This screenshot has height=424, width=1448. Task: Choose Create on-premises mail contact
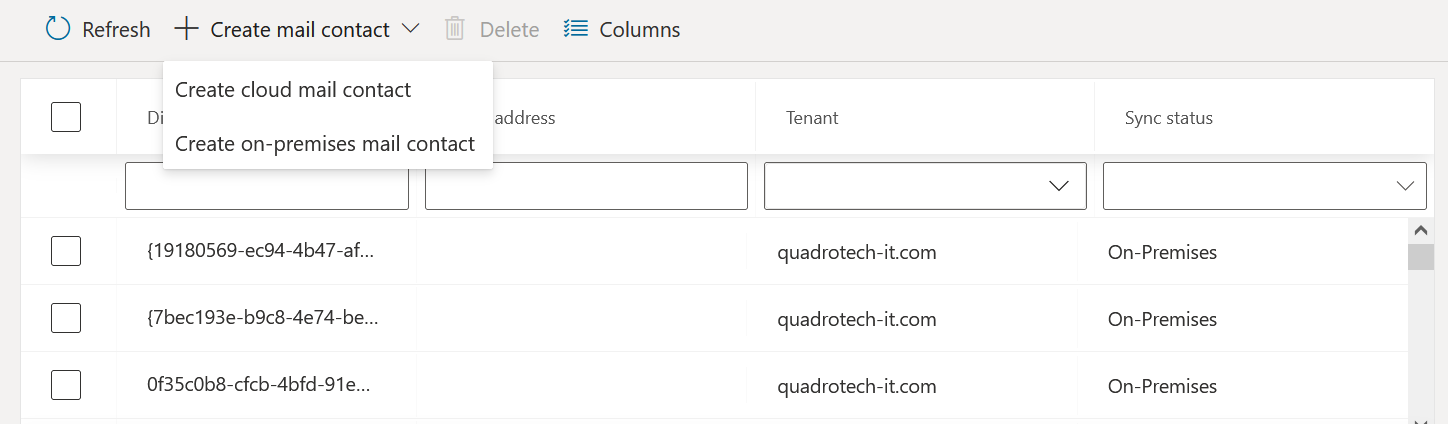pos(325,144)
